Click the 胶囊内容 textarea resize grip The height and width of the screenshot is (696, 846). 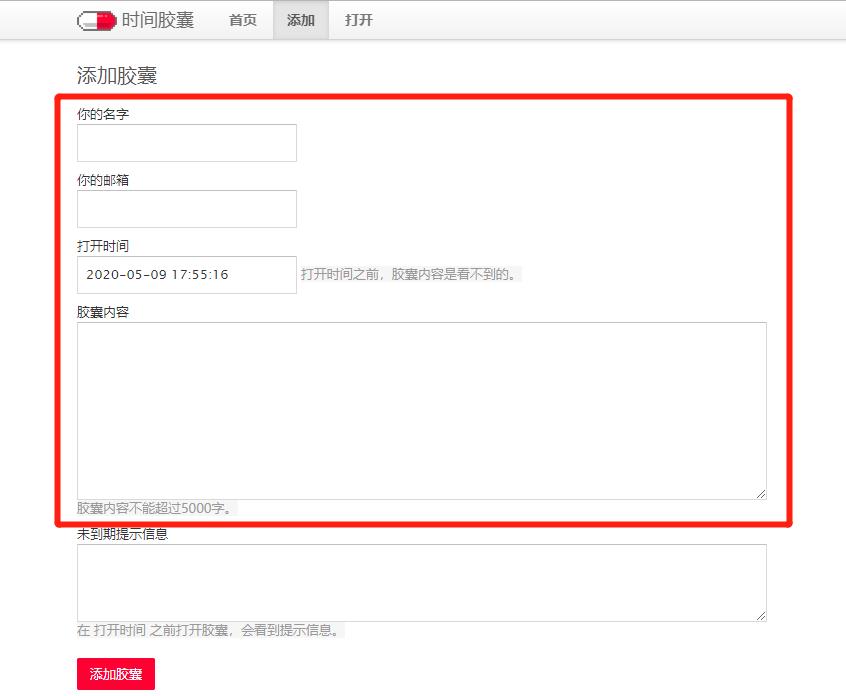tap(761, 493)
